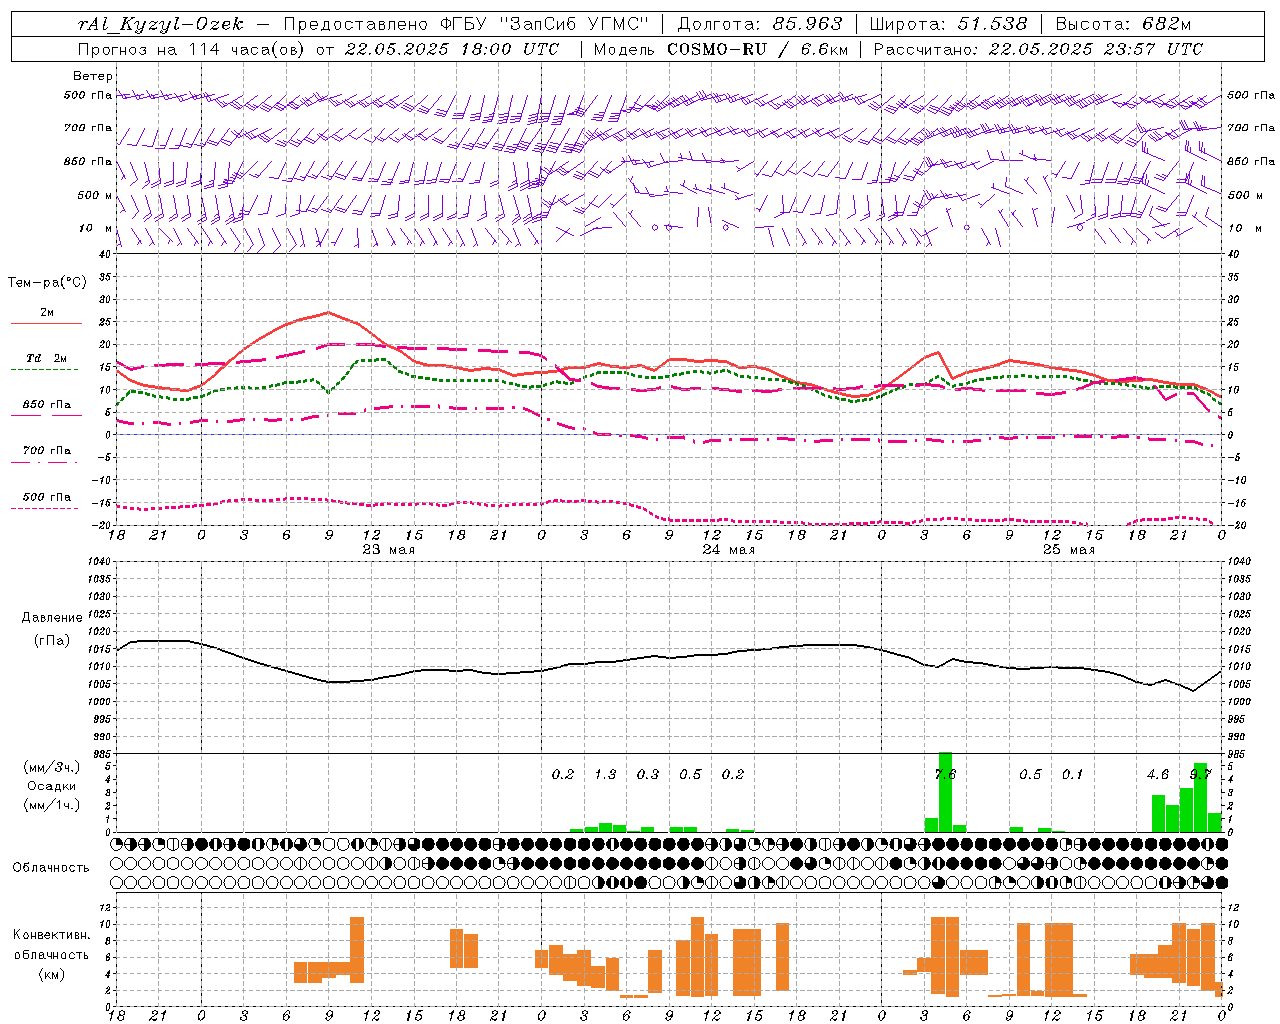The height and width of the screenshot is (1024, 1280).
Task: Click the Рассчитано: 22.05.2025 23:57 UTC timestamp
Action: click(x=1038, y=49)
